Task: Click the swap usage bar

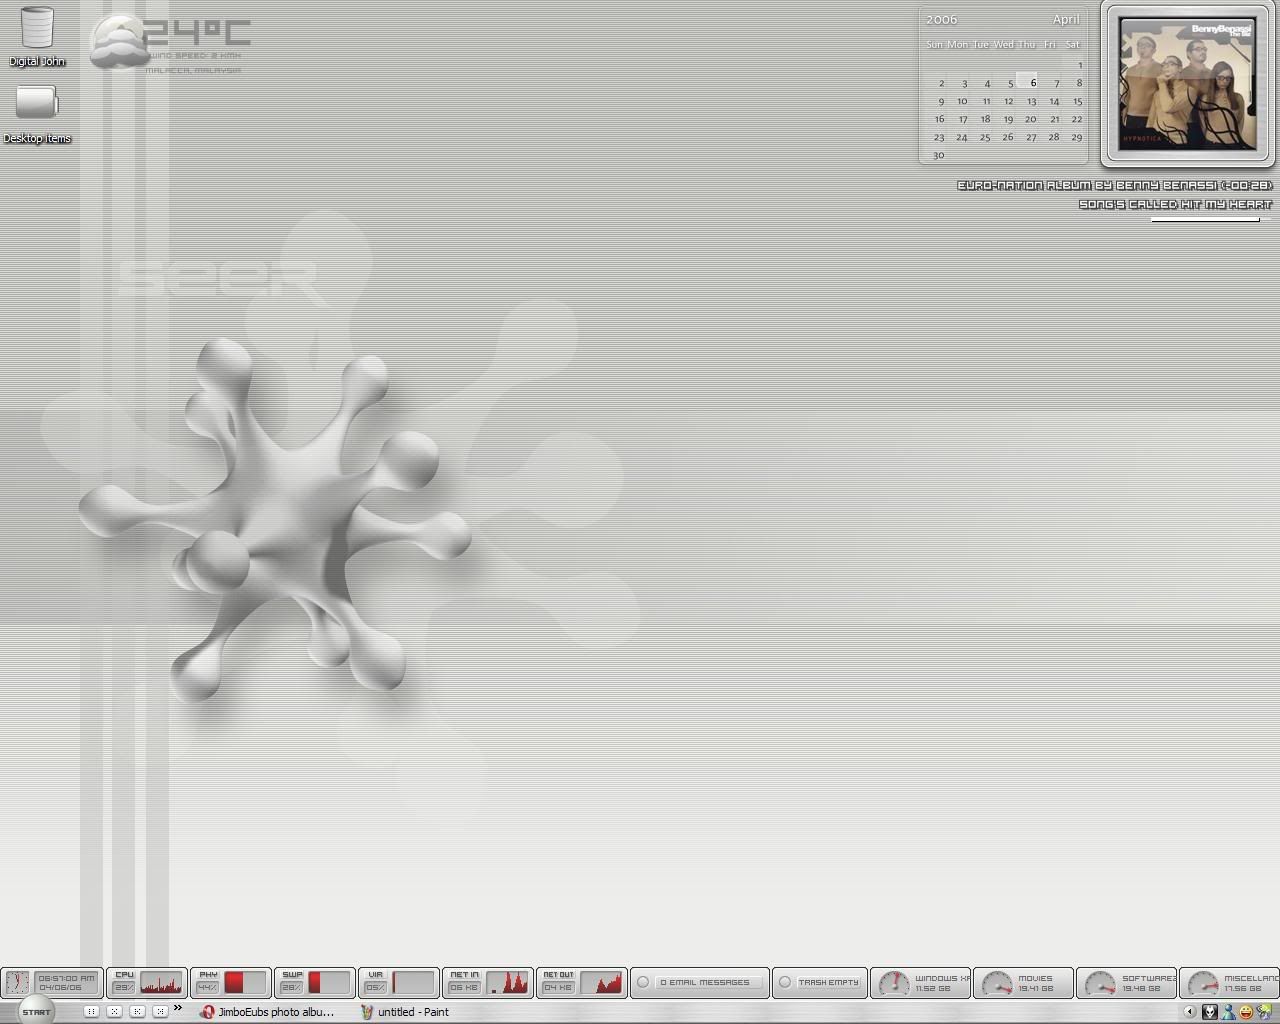Action: coord(329,983)
